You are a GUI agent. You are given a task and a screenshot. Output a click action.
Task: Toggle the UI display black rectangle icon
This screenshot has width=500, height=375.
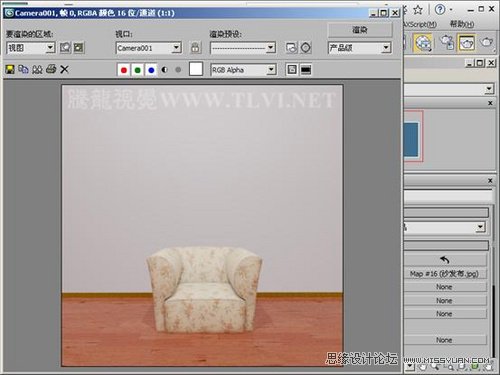pos(306,69)
